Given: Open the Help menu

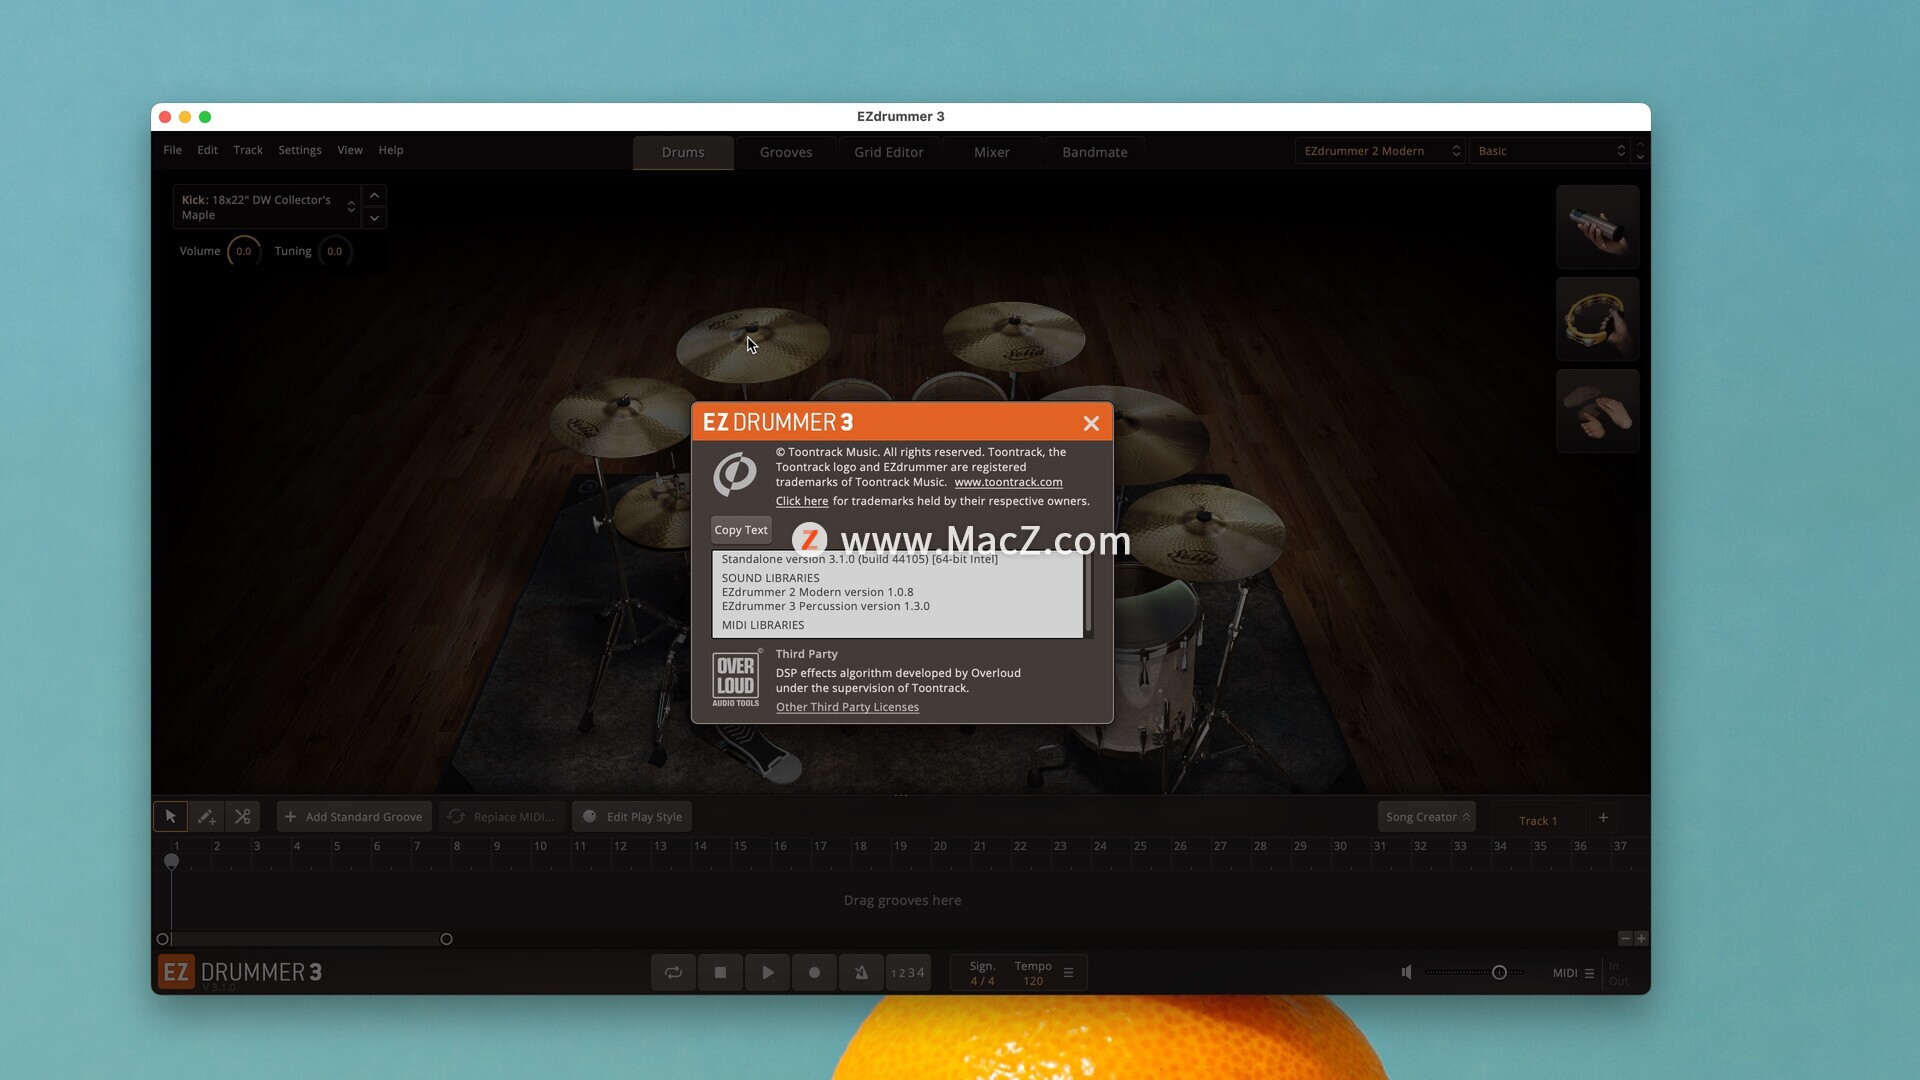Looking at the screenshot, I should pos(391,150).
